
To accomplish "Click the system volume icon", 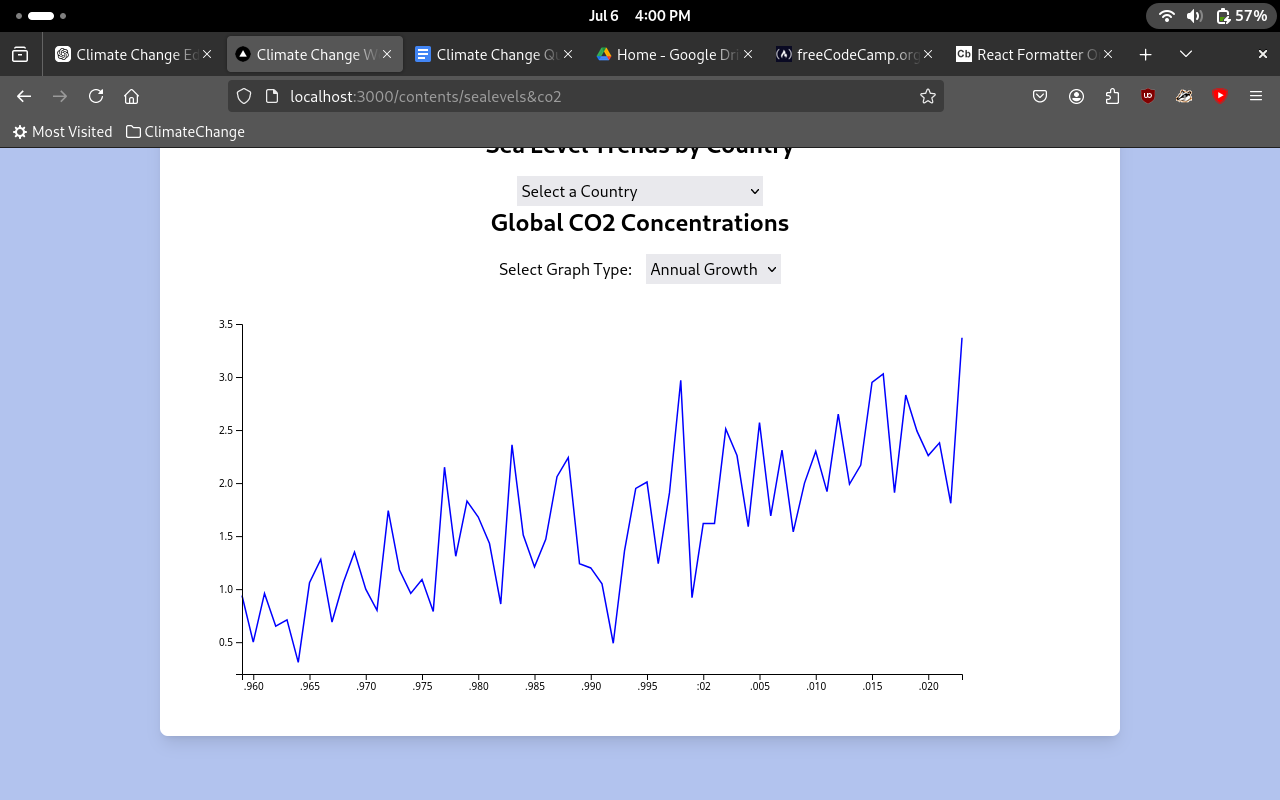I will click(1194, 16).
